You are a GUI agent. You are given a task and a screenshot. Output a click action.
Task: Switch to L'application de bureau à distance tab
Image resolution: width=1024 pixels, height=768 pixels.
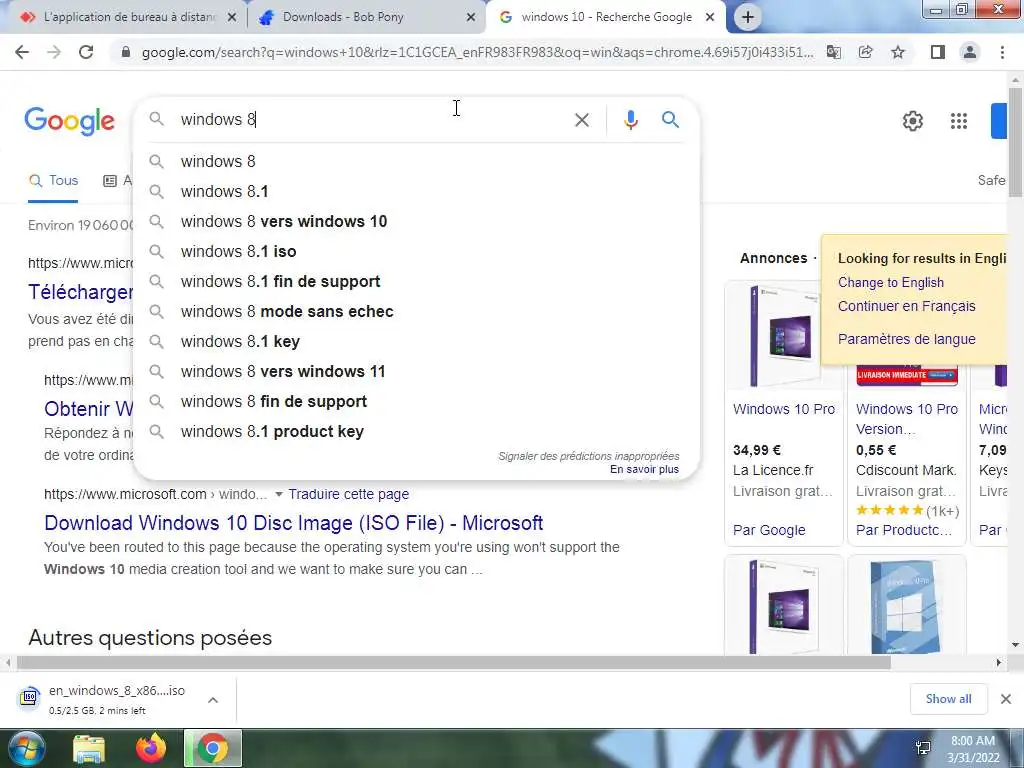pyautogui.click(x=129, y=17)
